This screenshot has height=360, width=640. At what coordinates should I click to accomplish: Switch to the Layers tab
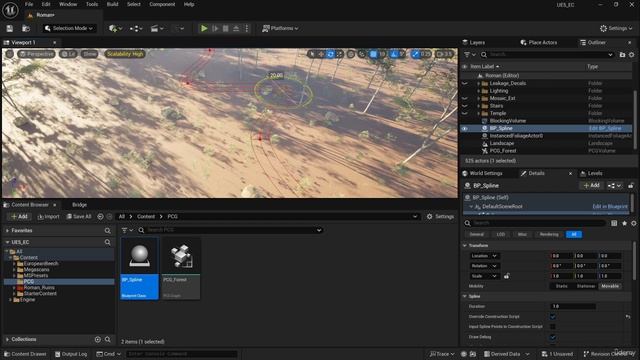[x=473, y=42]
